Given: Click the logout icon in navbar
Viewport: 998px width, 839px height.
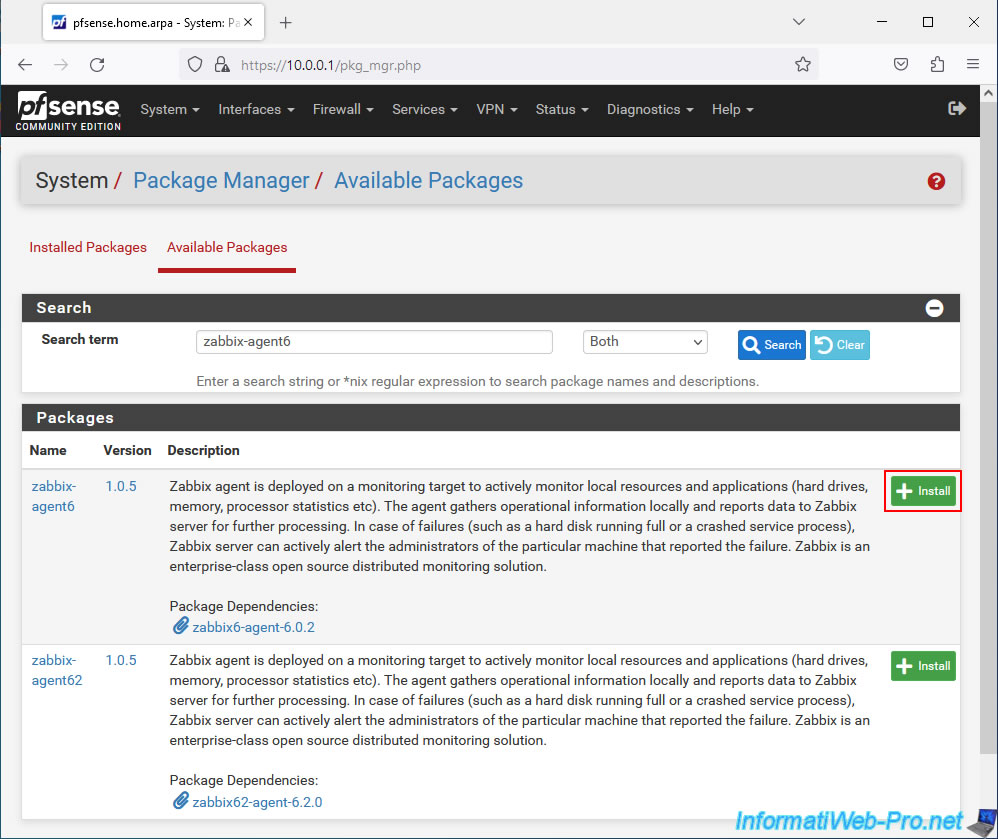Looking at the screenshot, I should click(x=957, y=109).
